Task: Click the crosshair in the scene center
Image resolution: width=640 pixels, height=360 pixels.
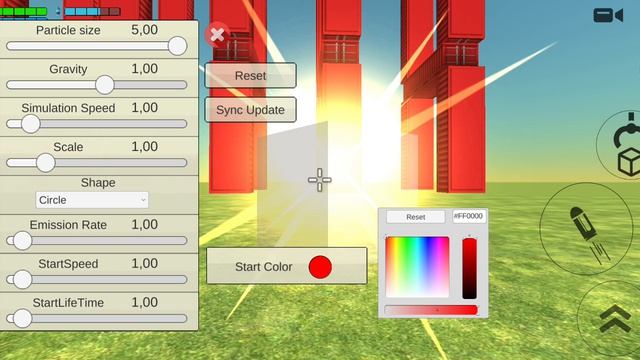Action: [320, 180]
